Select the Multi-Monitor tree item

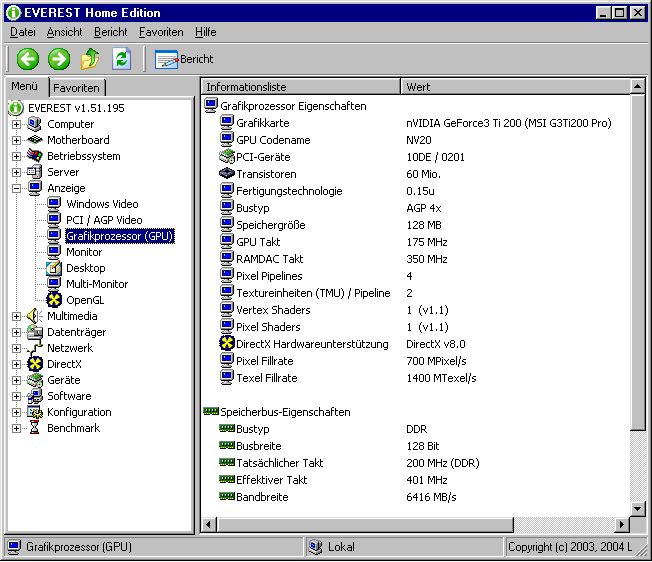click(97, 284)
